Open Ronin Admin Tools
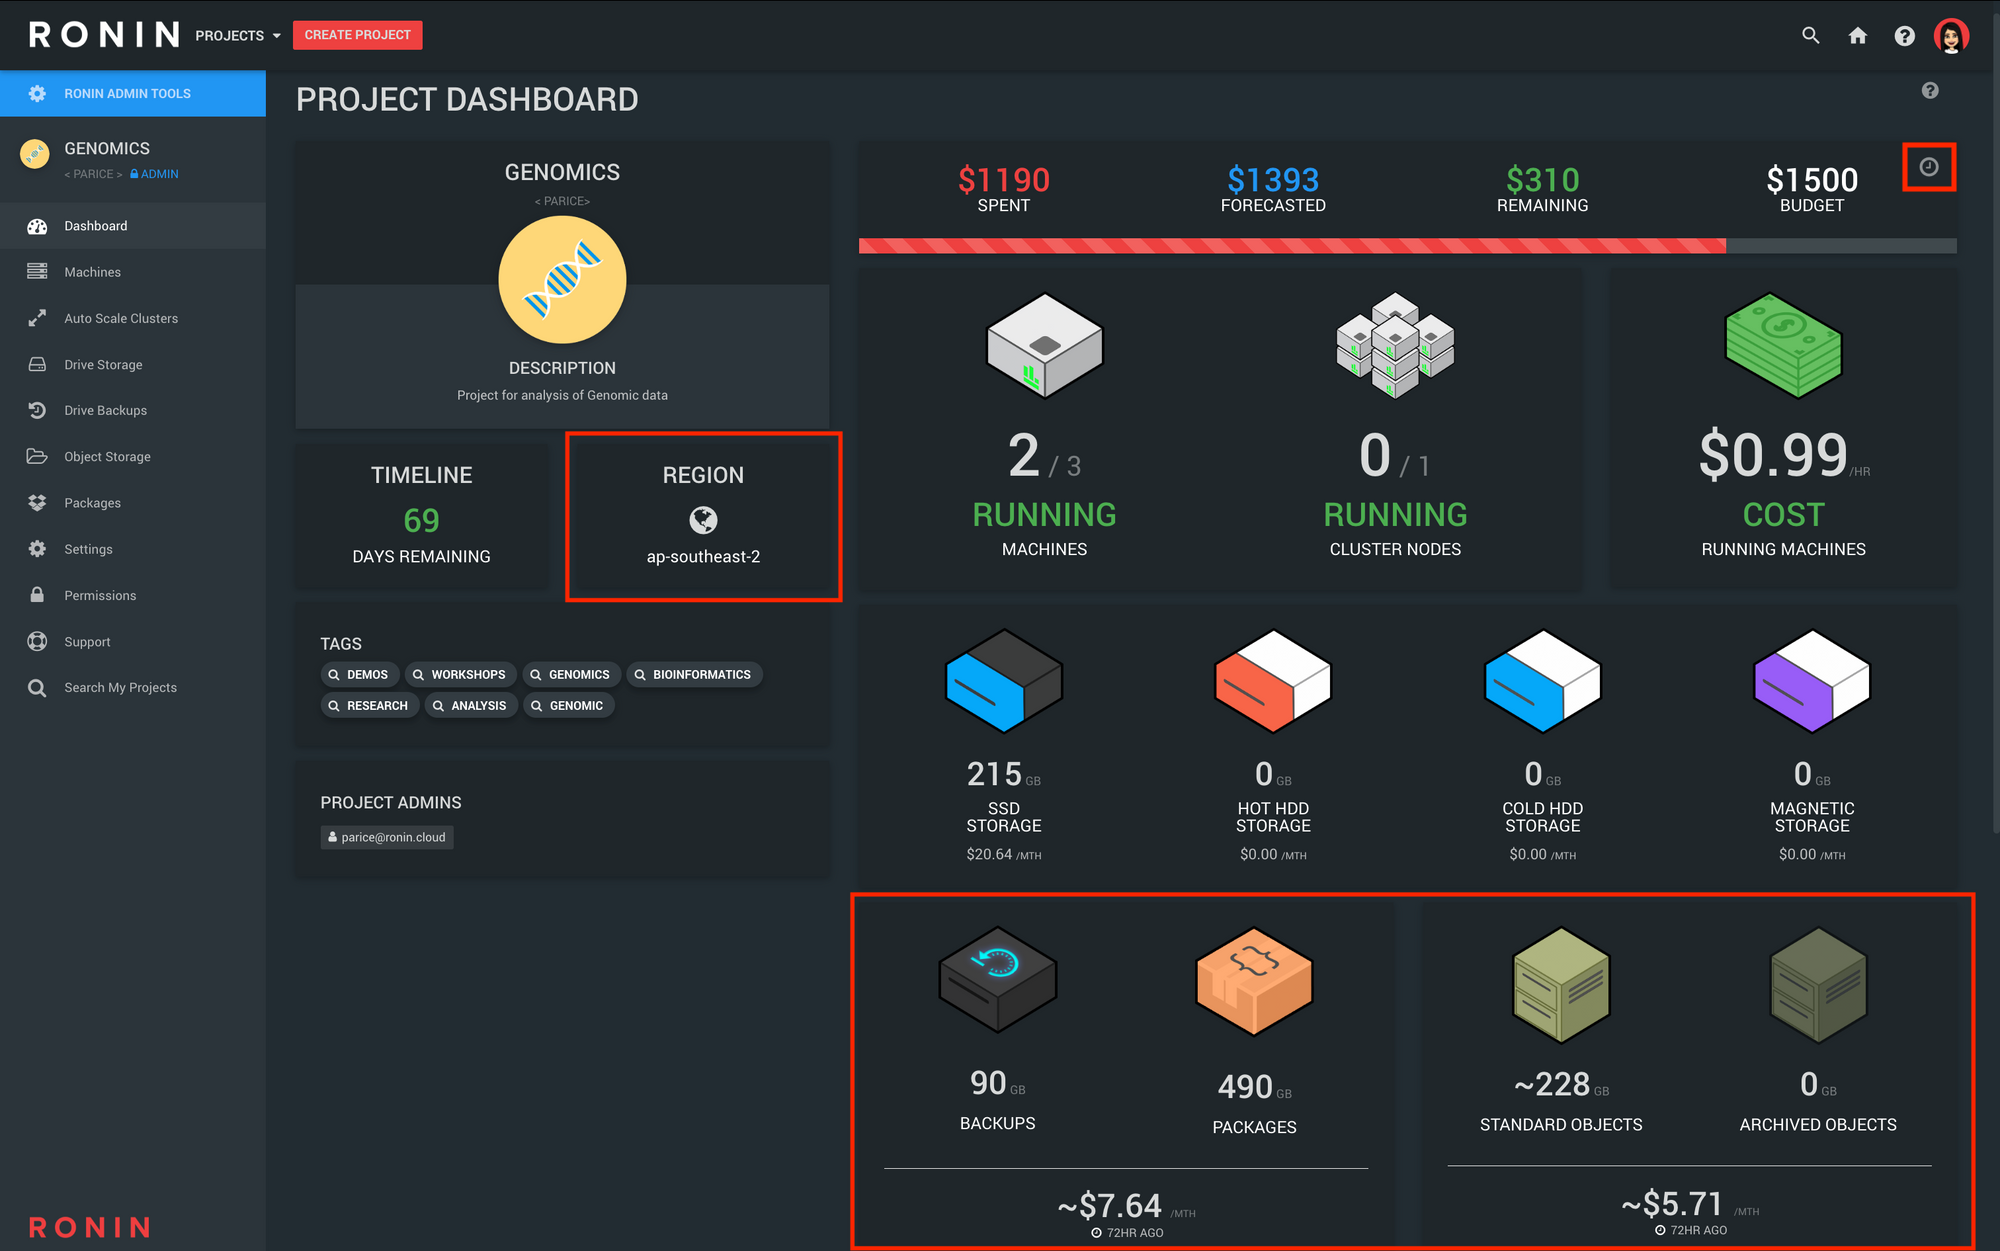 (x=127, y=93)
